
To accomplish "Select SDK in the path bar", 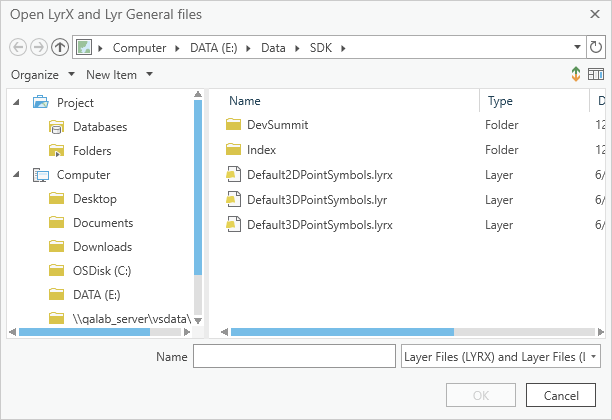I will (x=321, y=48).
